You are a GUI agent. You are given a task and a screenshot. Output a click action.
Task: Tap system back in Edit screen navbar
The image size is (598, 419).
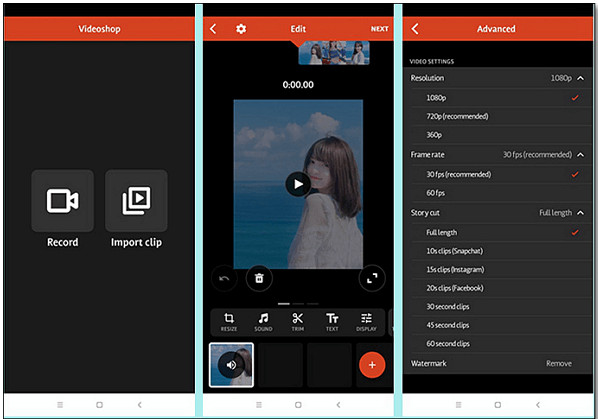(338, 405)
